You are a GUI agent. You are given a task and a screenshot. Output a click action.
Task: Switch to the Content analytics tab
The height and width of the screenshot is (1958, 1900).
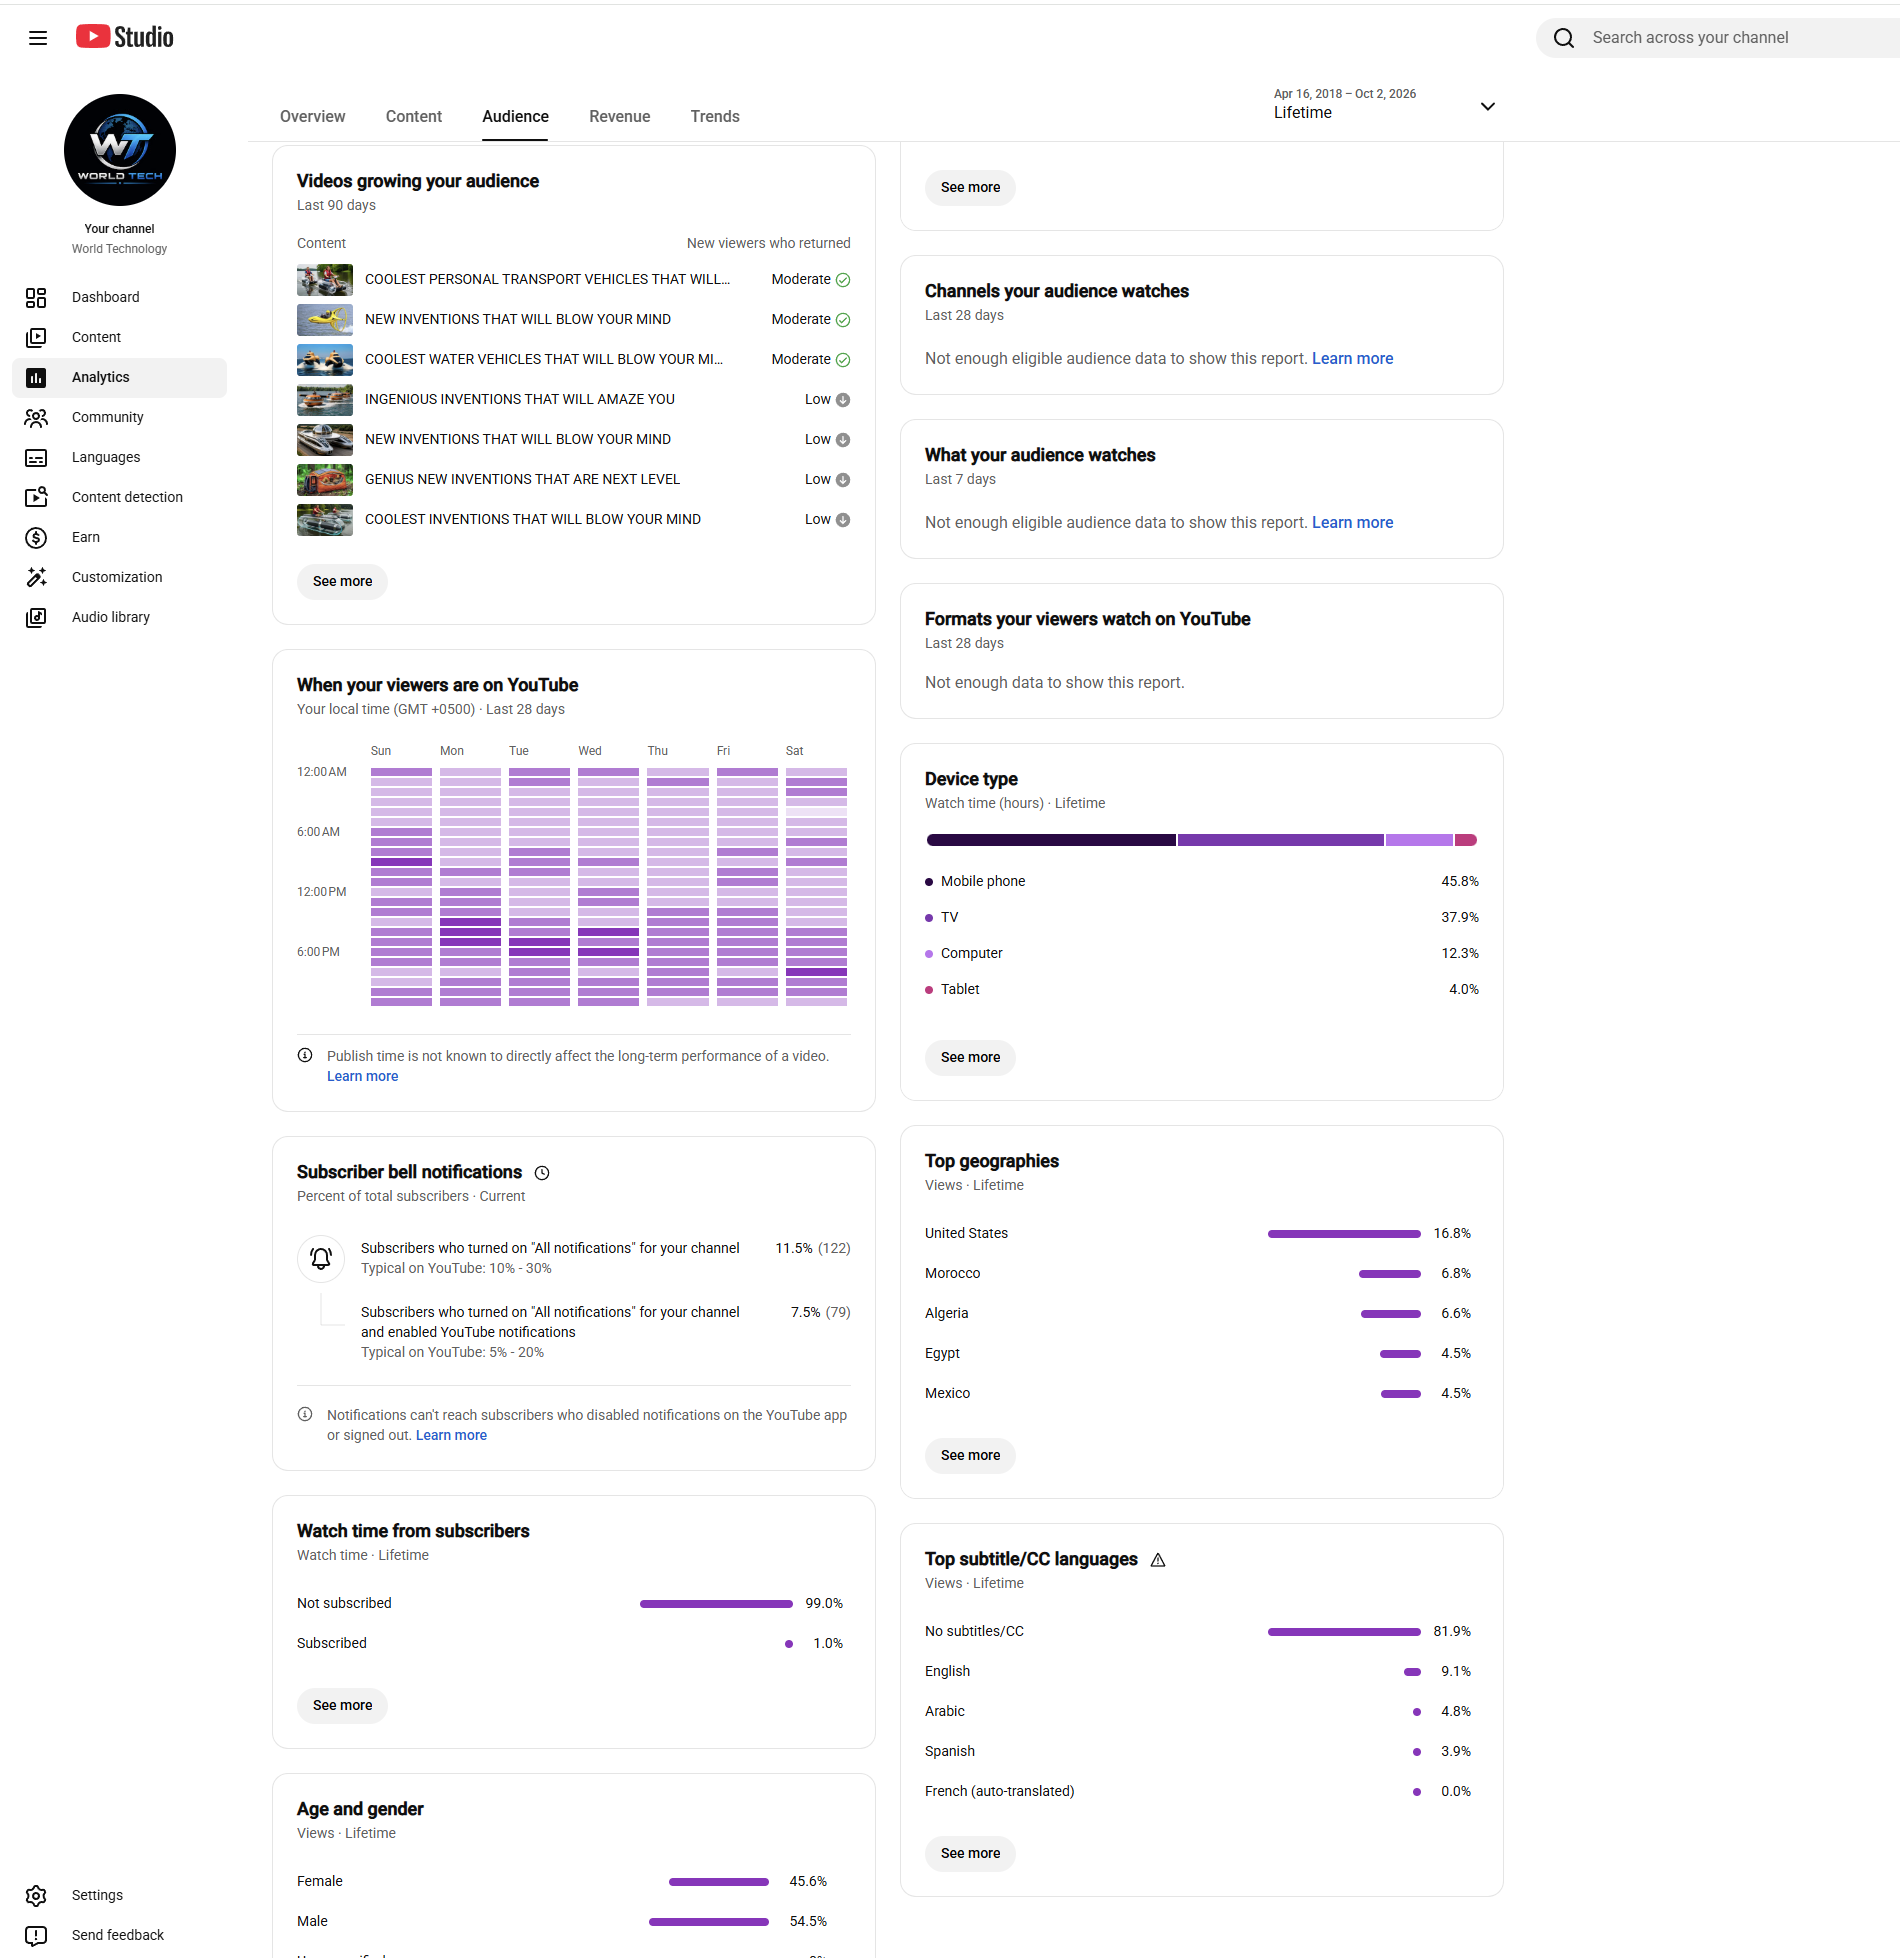[x=414, y=116]
